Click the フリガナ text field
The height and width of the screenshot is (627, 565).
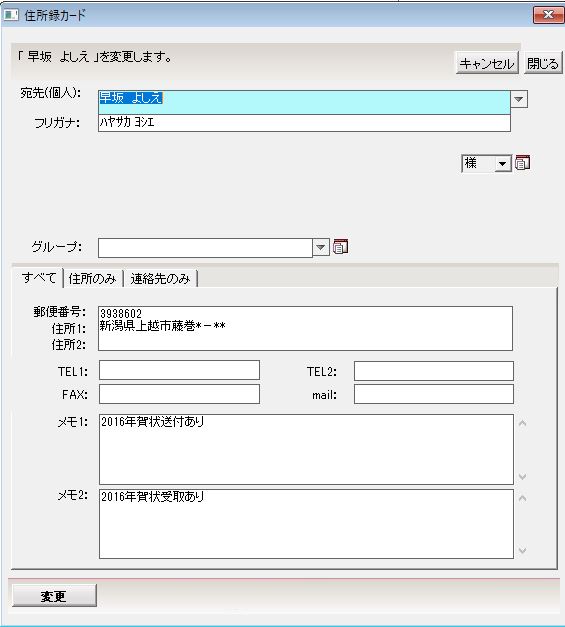click(x=304, y=123)
